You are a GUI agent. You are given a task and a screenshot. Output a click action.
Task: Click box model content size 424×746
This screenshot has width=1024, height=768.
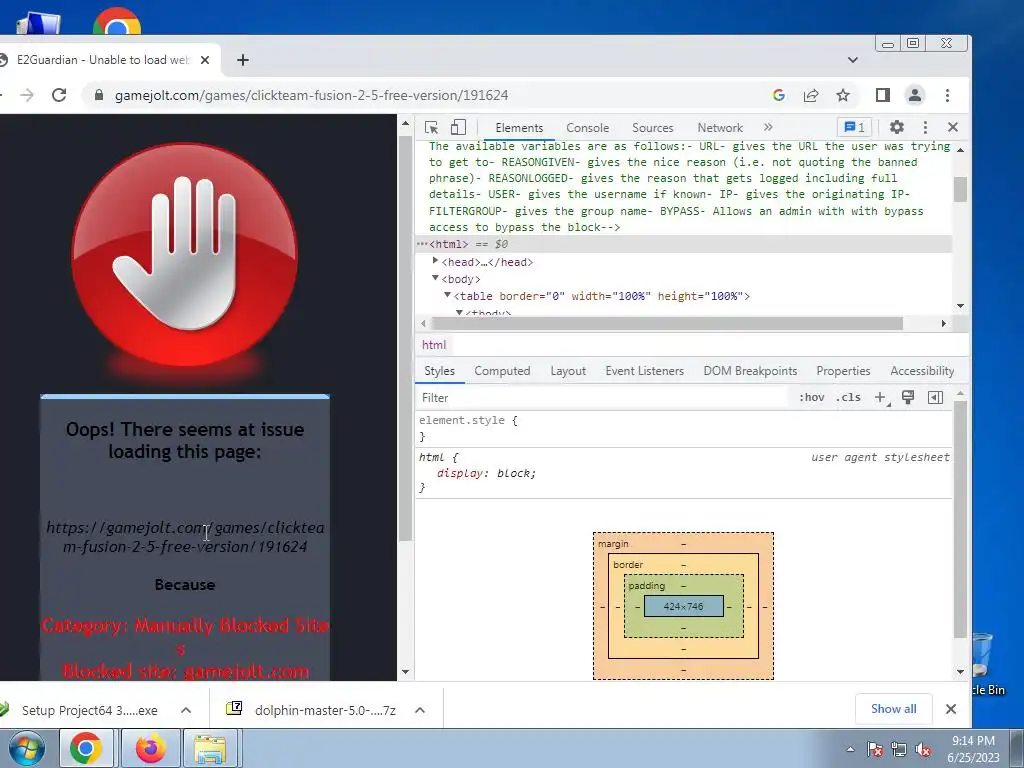point(684,606)
